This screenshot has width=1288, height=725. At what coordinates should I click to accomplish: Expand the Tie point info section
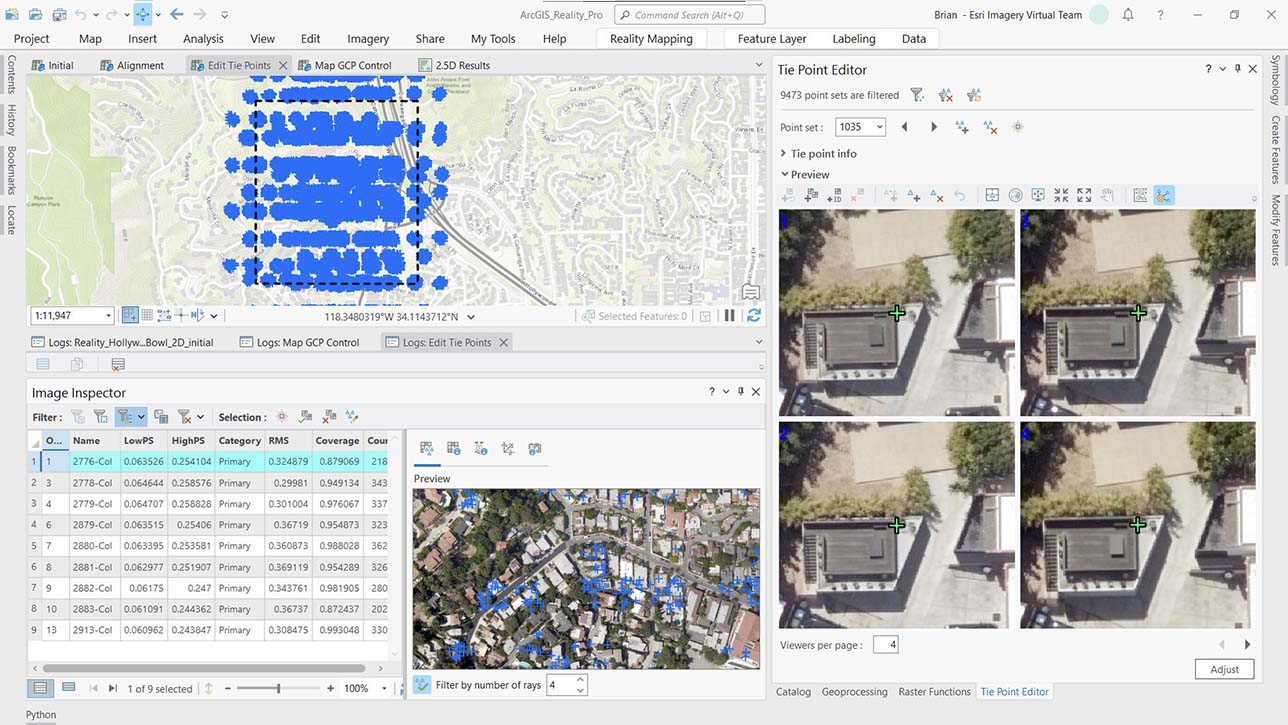tap(783, 153)
